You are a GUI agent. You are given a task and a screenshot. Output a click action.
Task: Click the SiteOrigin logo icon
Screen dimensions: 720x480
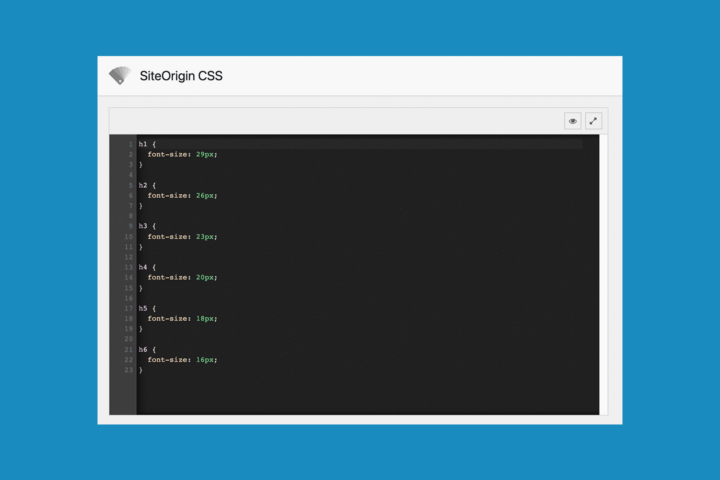(120, 75)
